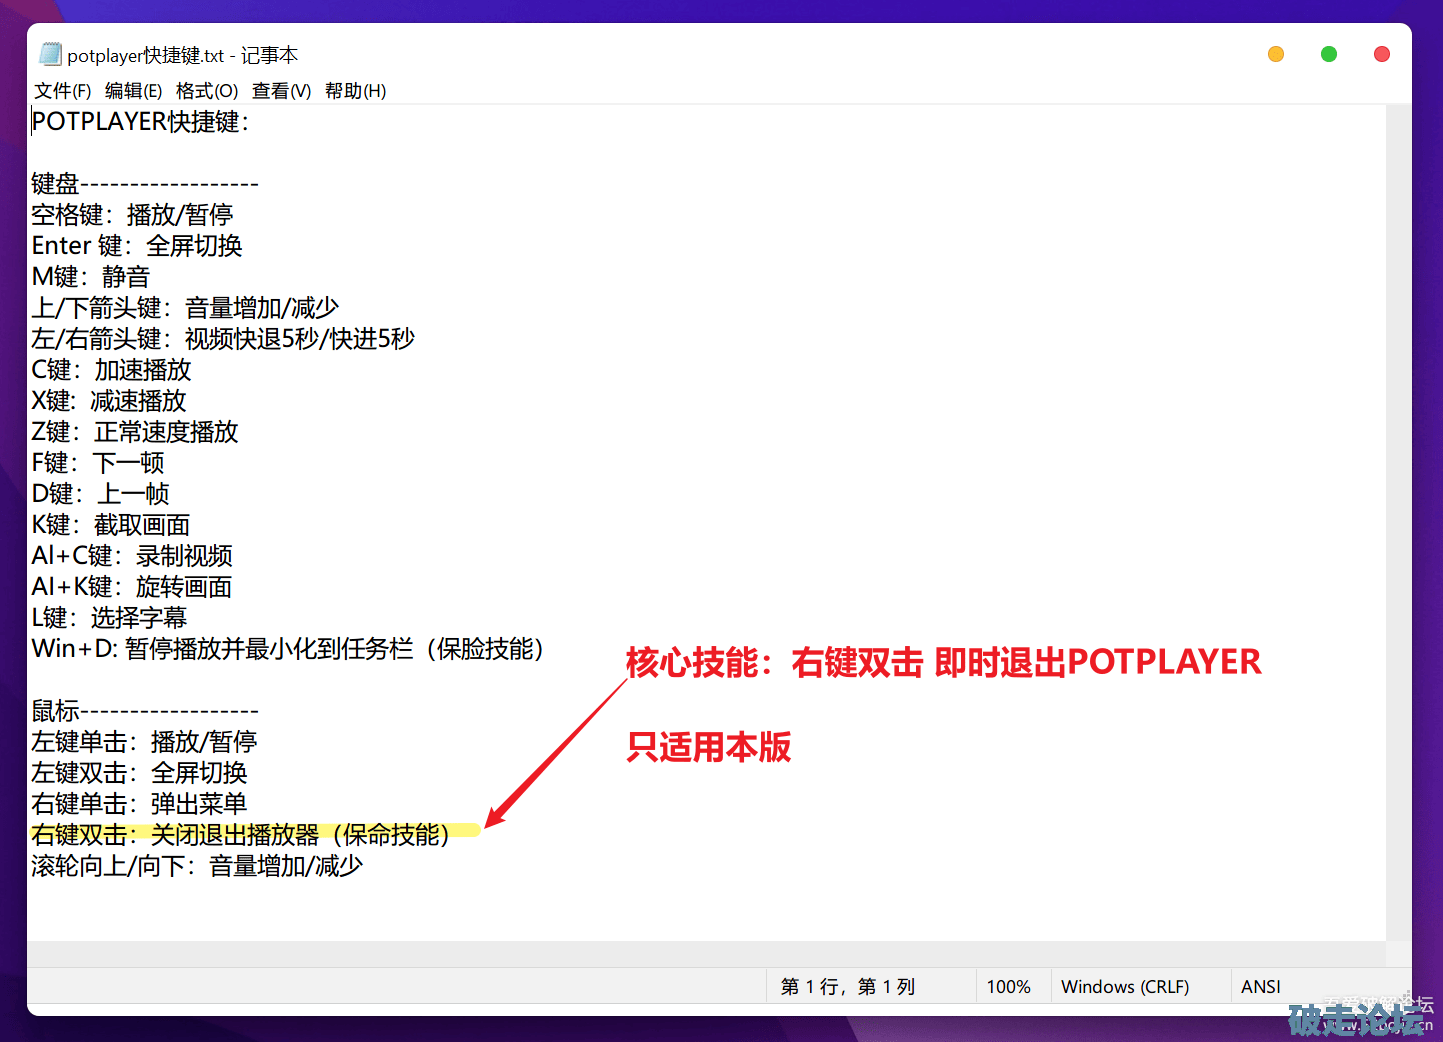Viewport: 1443px width, 1042px height.
Task: Click the red 核心技能 annotation text
Action: pos(943,662)
